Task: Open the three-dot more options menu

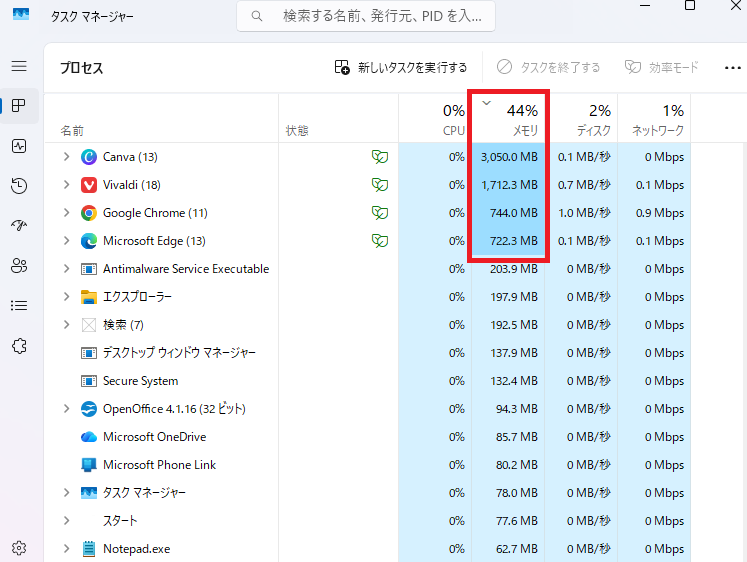Action: pyautogui.click(x=731, y=67)
